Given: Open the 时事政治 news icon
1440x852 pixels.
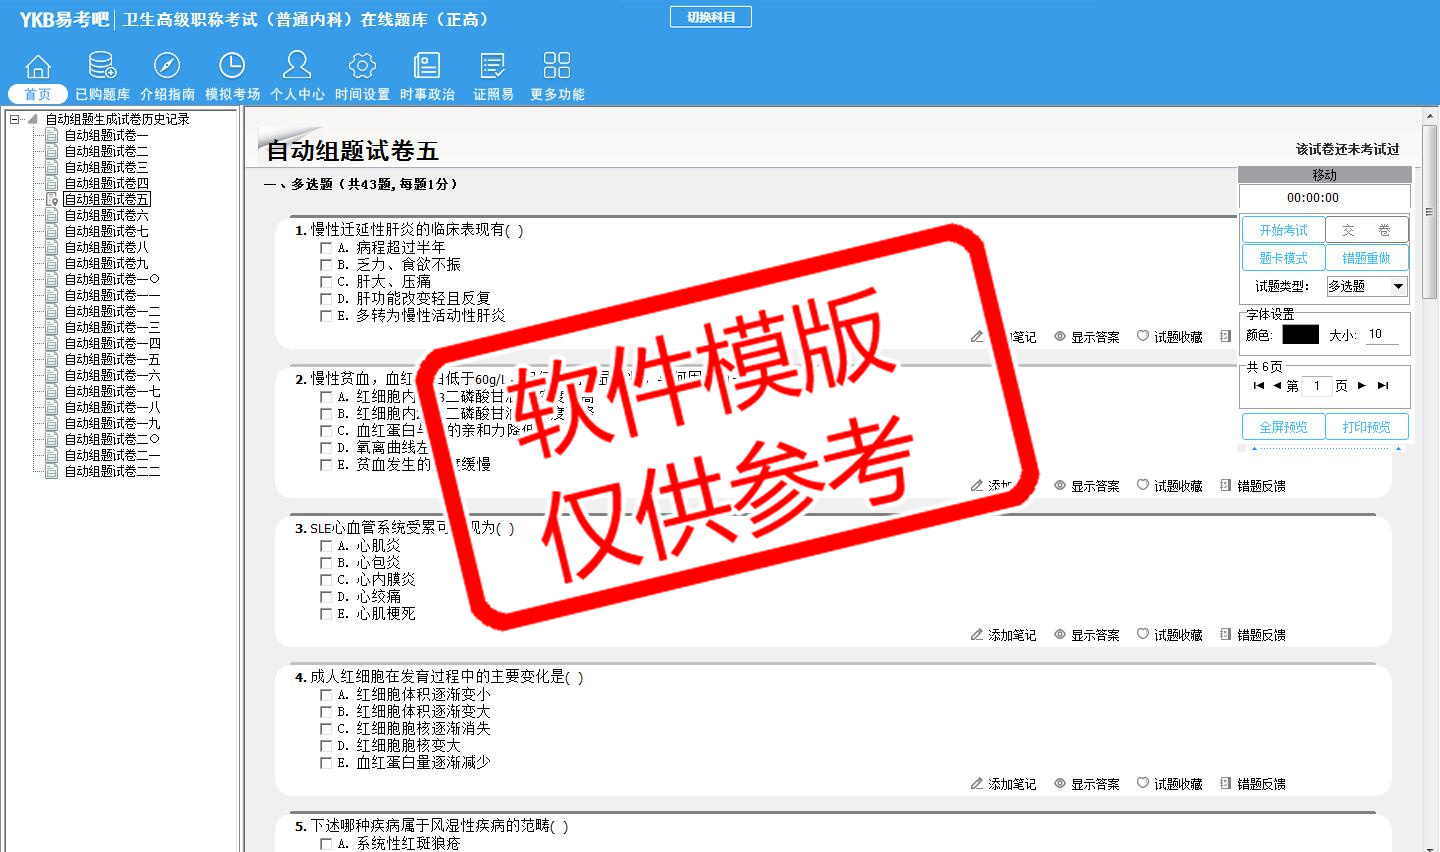Looking at the screenshot, I should 427,66.
